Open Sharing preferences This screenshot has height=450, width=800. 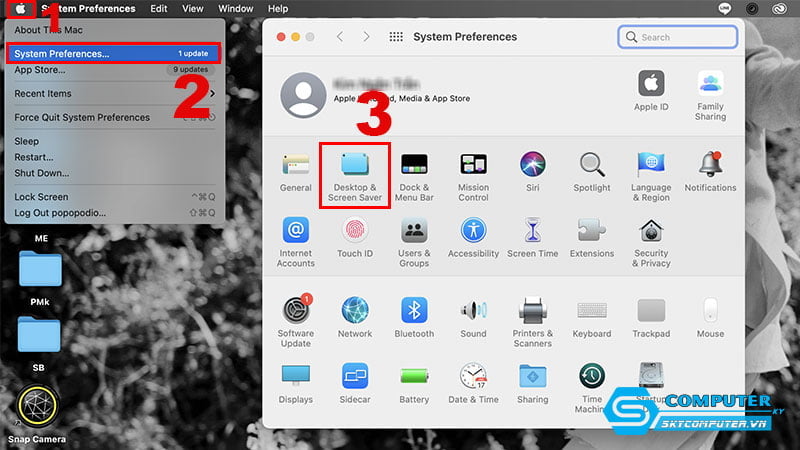[532, 383]
